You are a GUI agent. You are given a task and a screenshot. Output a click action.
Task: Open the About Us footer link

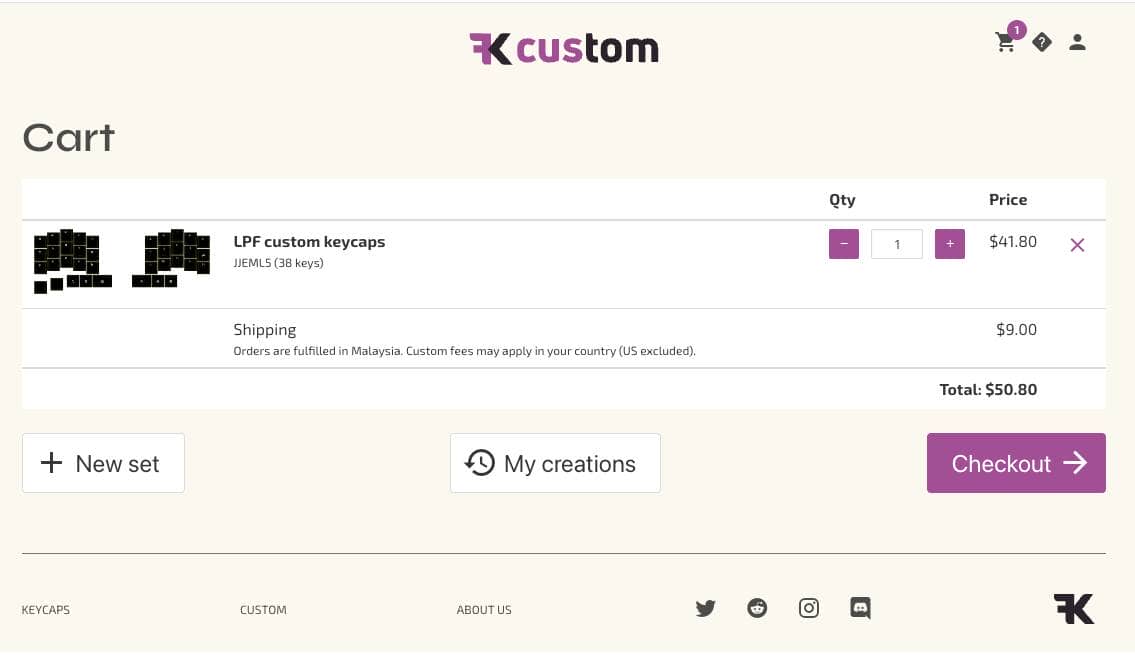point(484,610)
